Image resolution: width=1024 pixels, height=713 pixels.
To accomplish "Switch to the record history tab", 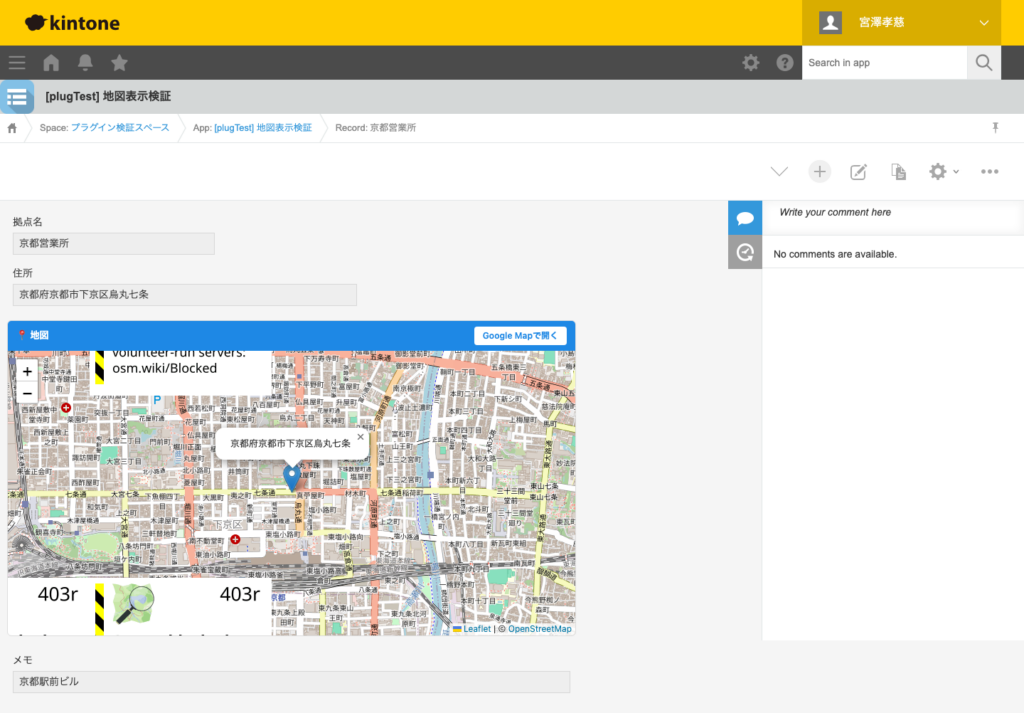I will tap(744, 252).
